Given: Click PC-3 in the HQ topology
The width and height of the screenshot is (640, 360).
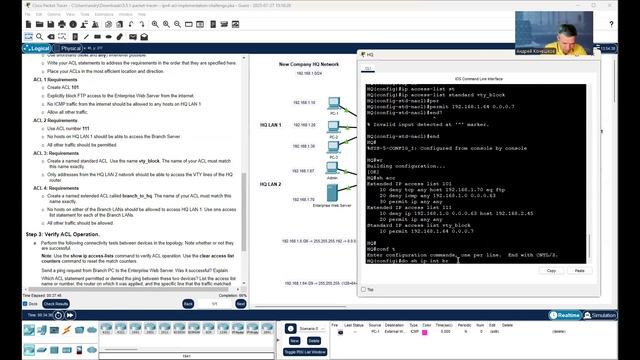Looking at the screenshot, I should (x=333, y=148).
